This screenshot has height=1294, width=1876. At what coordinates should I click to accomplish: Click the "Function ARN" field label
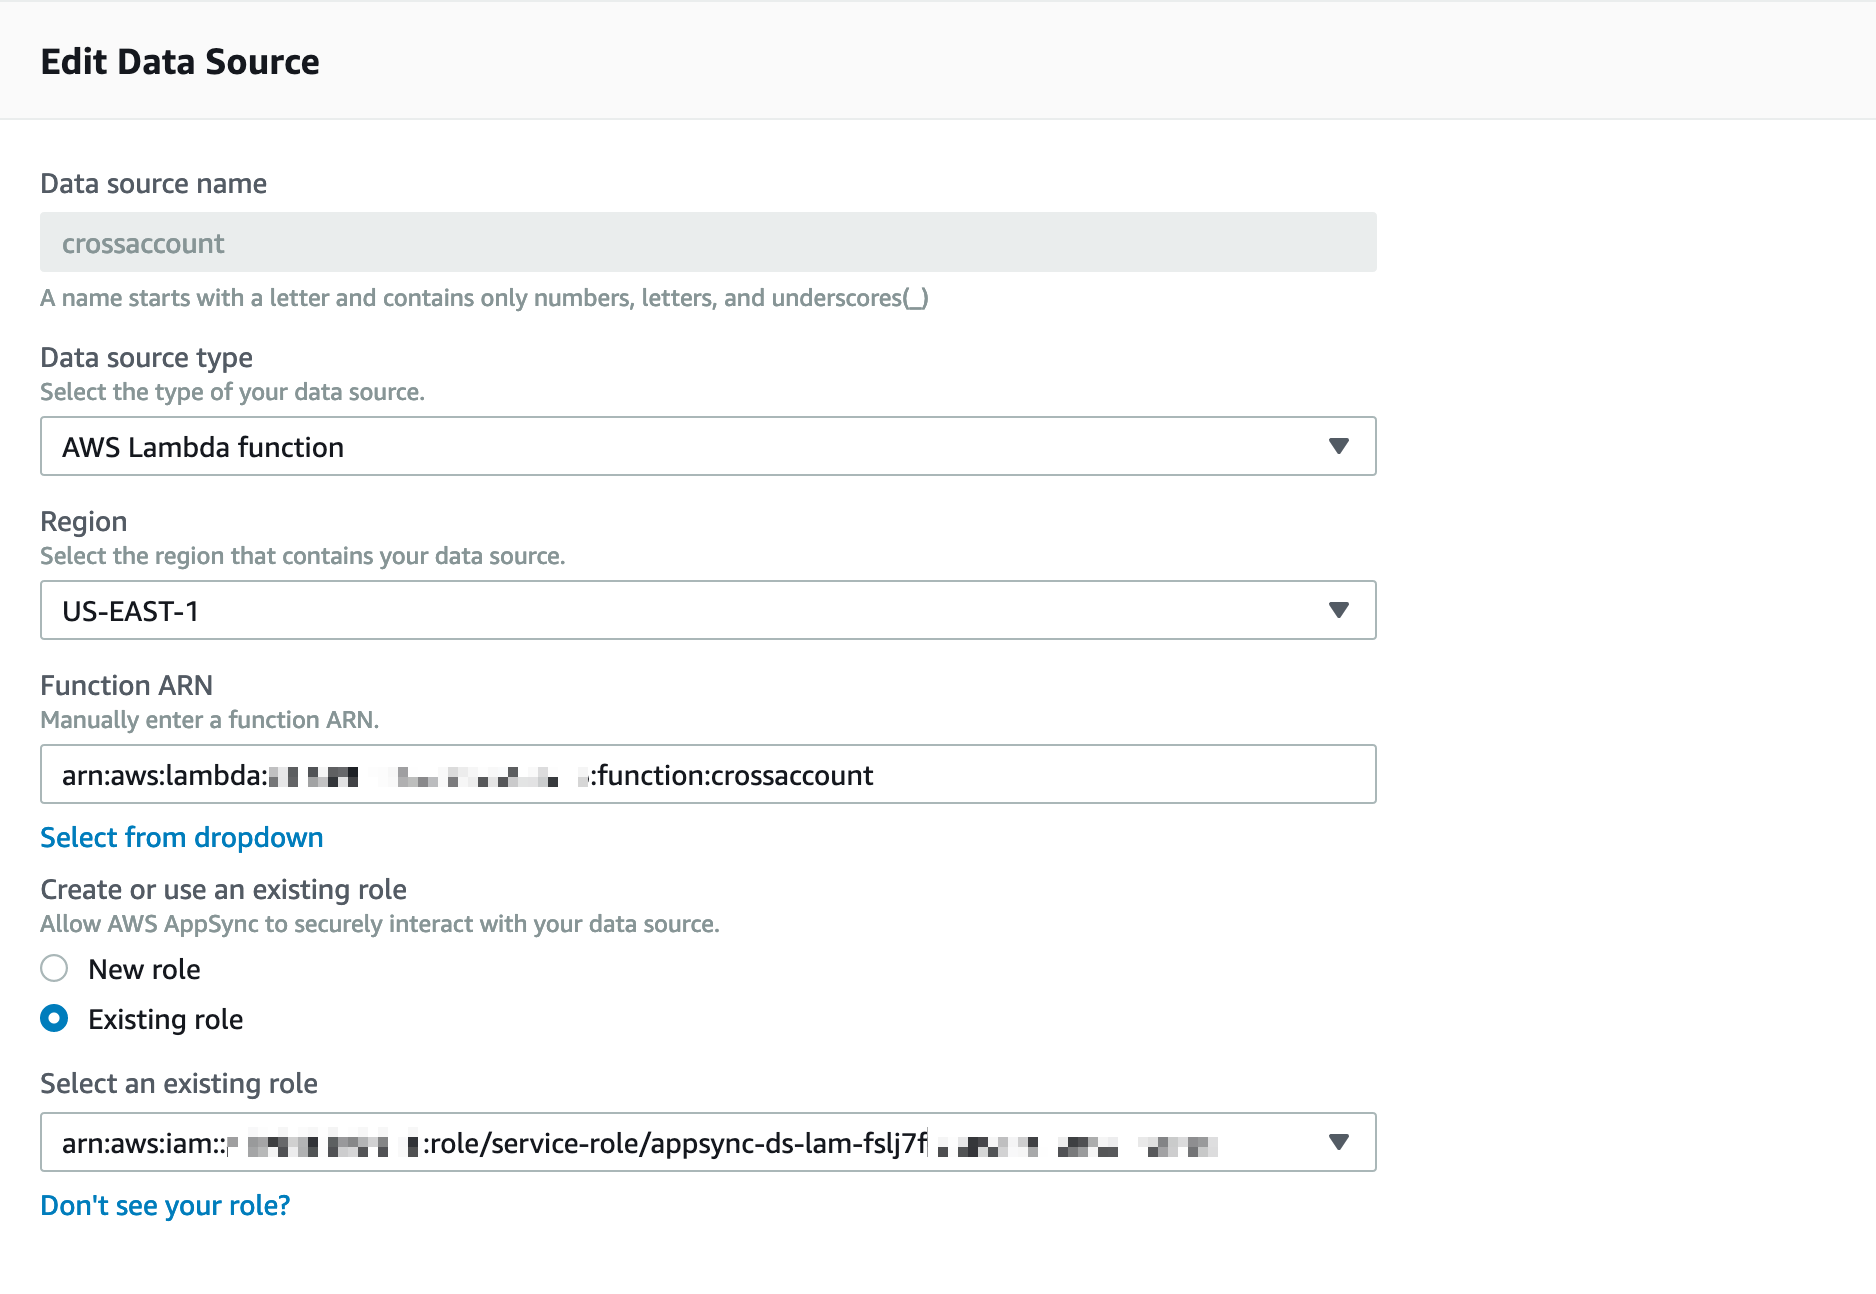click(x=126, y=685)
